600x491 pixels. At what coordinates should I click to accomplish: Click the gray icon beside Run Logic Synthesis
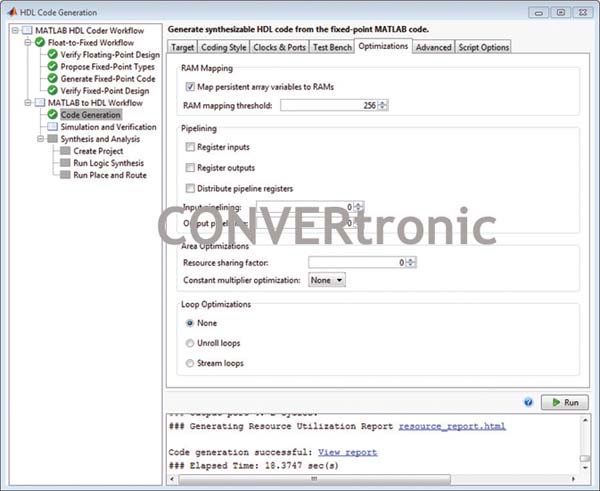click(x=65, y=163)
